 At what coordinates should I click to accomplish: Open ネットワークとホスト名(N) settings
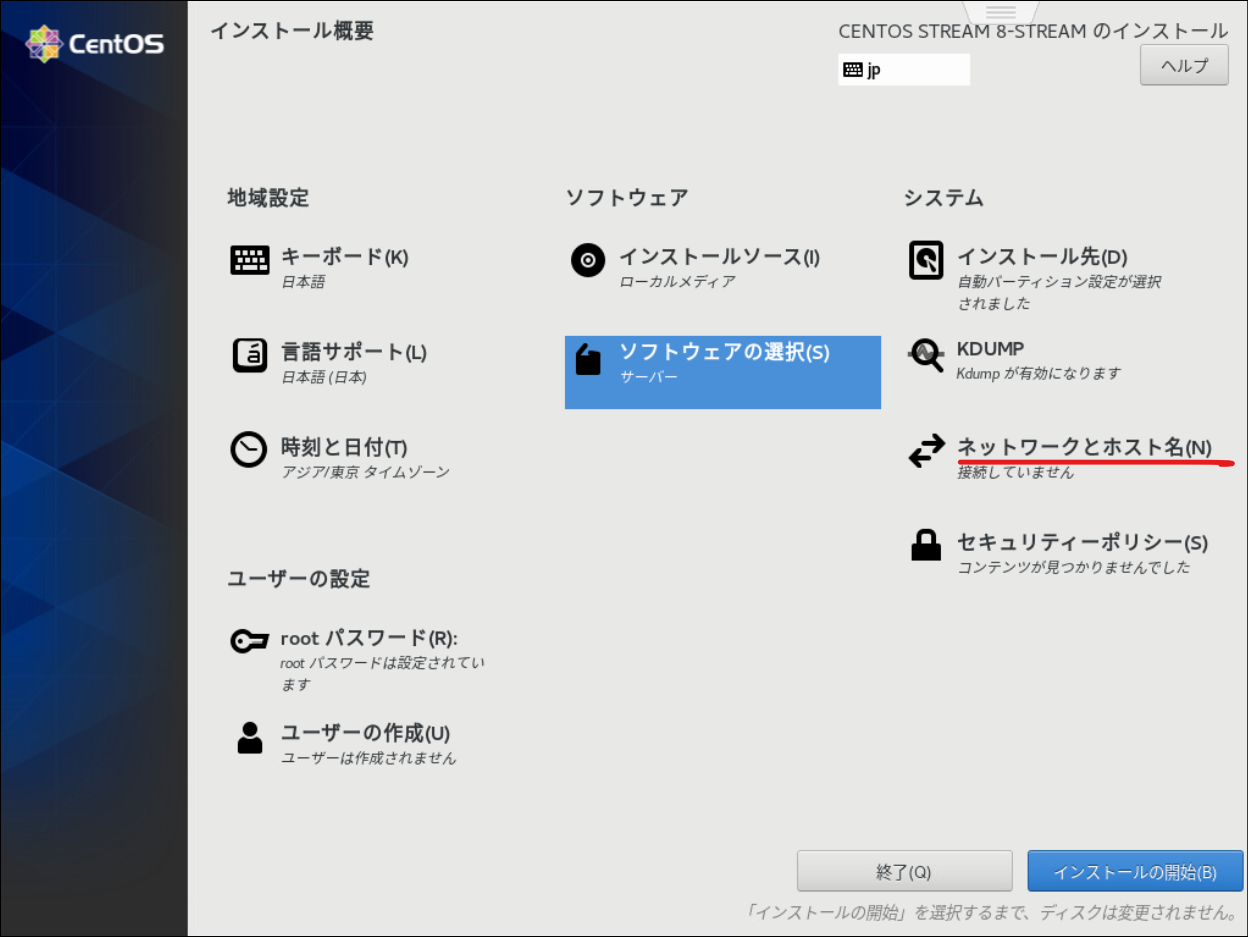coord(1084,447)
